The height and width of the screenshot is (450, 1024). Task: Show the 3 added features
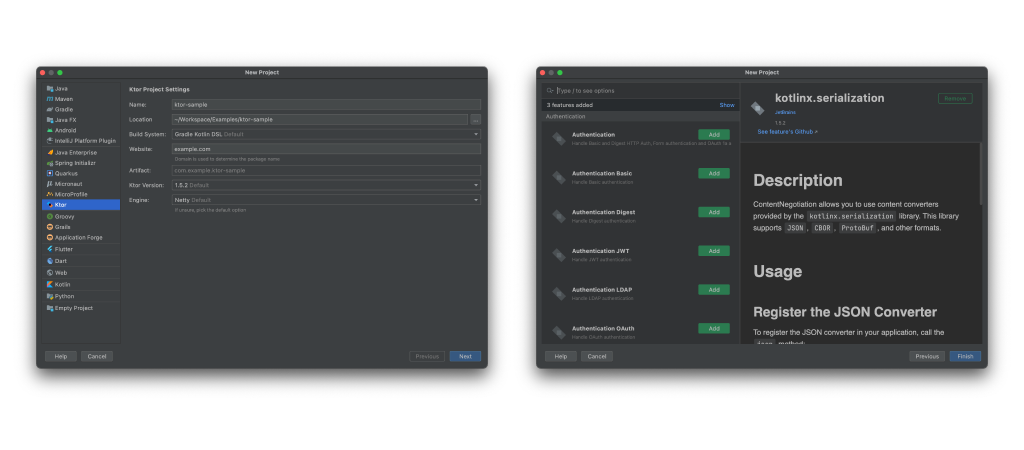point(727,105)
